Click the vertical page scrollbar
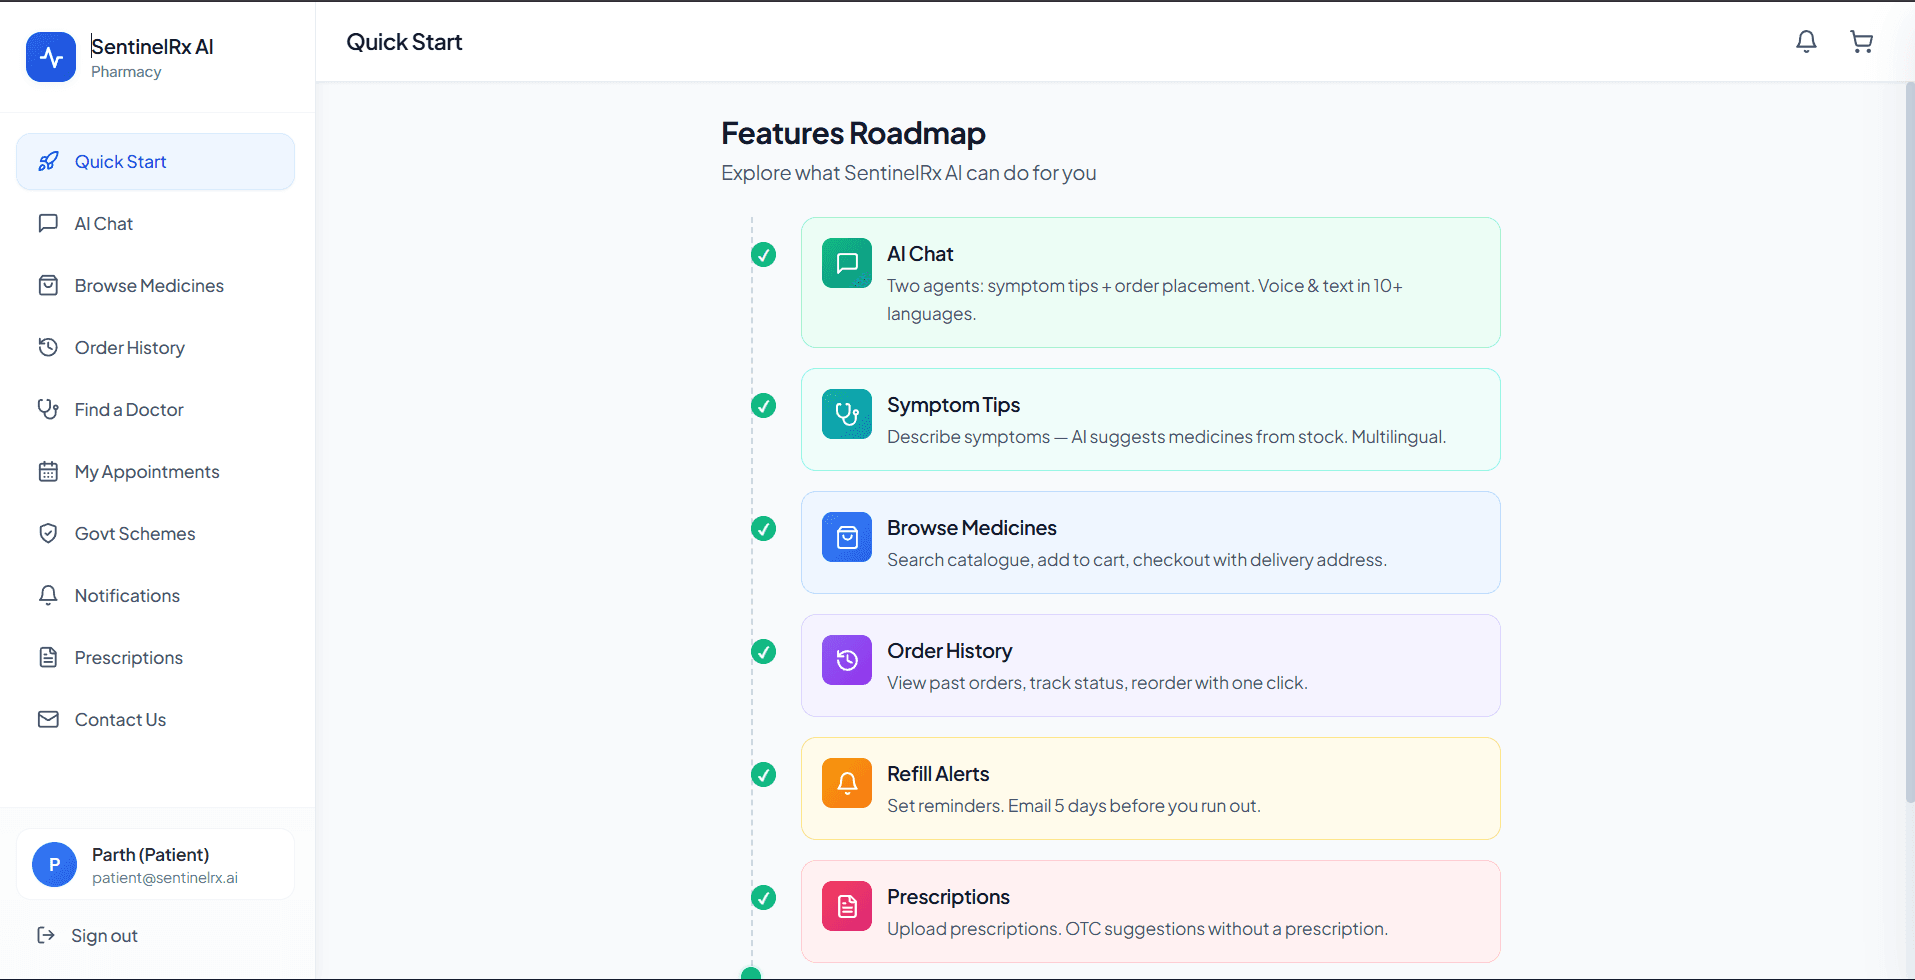Viewport: 1915px width, 980px height. tap(1909, 441)
